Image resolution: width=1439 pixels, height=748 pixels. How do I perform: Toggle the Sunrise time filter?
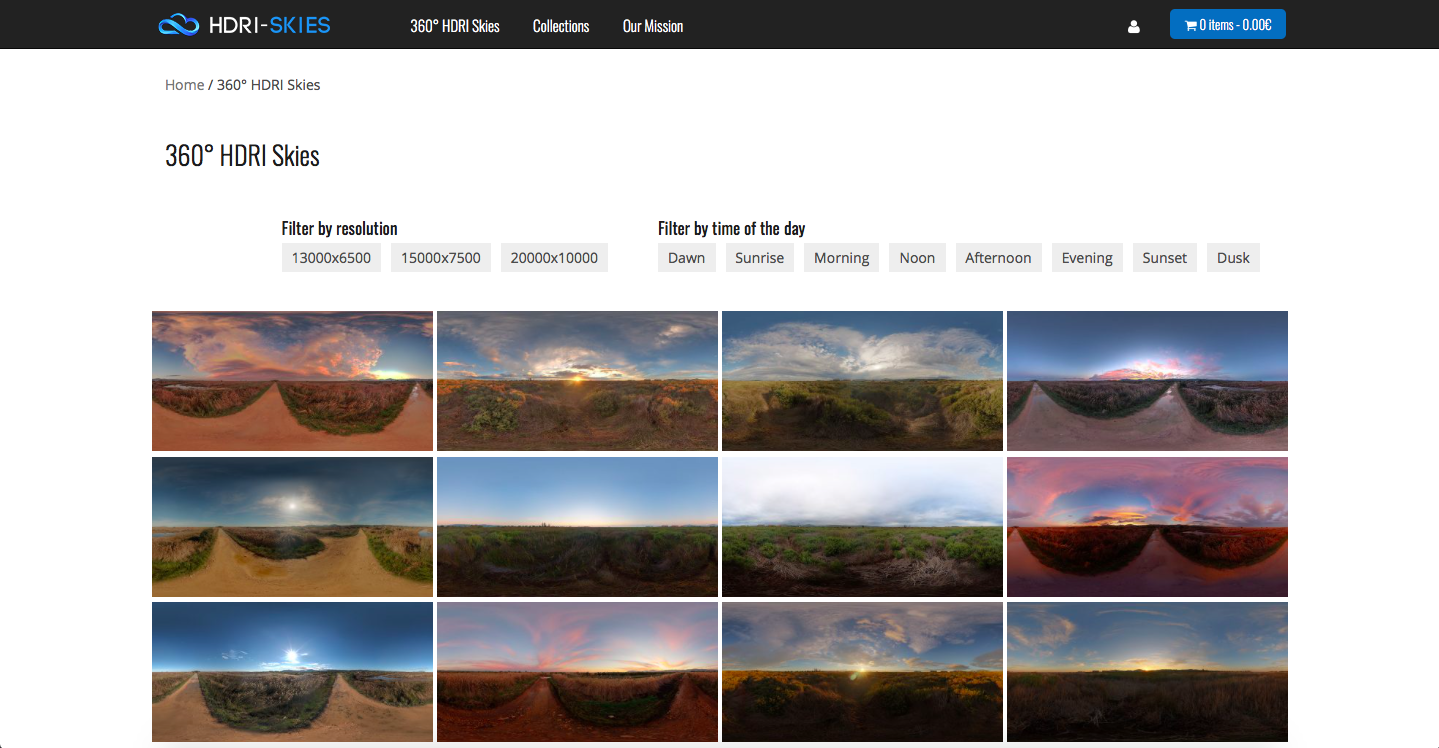(760, 258)
